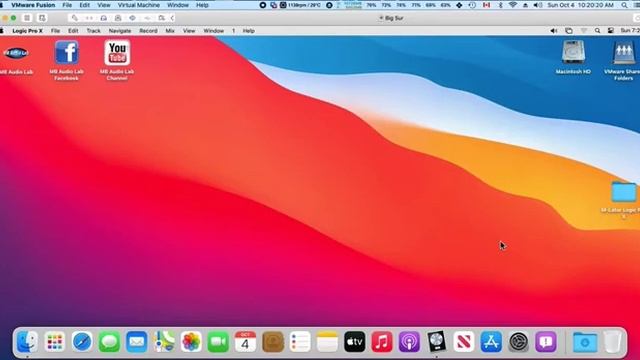Launch Maps from the Dock
The height and width of the screenshot is (360, 640).
[164, 342]
